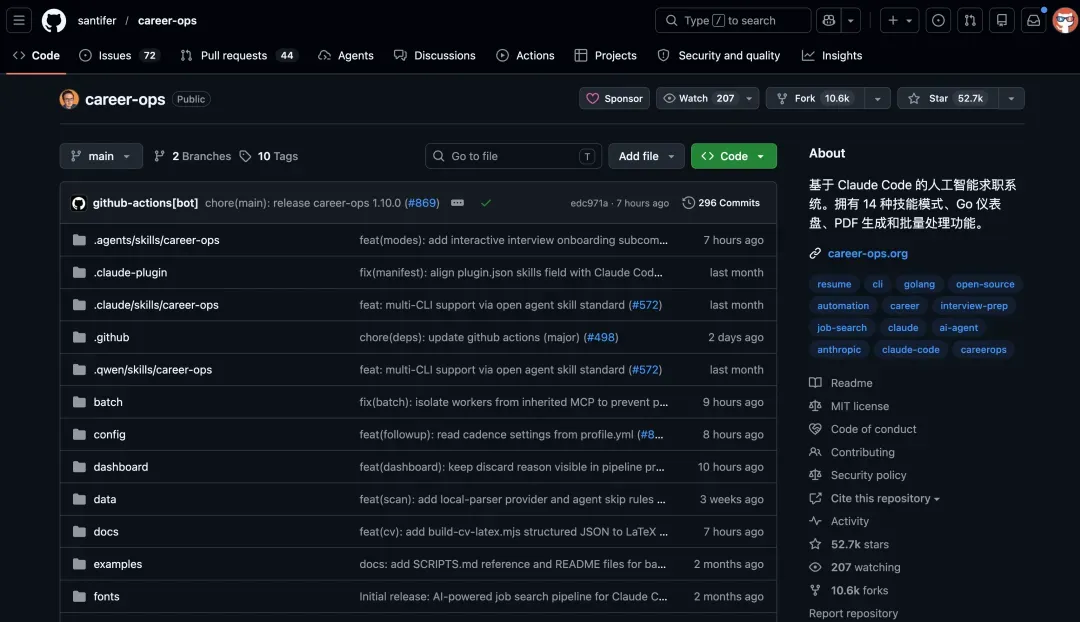Viewport: 1080px width, 622px height.
Task: Select the golang topic tag
Action: [919, 284]
